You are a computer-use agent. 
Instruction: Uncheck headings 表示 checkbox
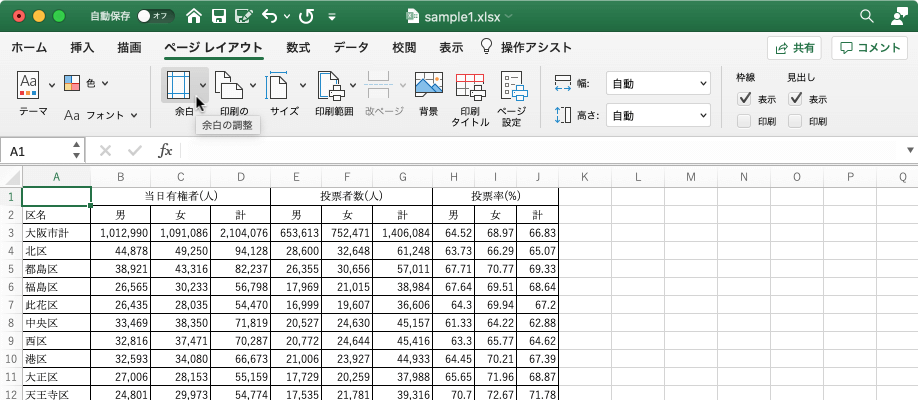coord(794,99)
